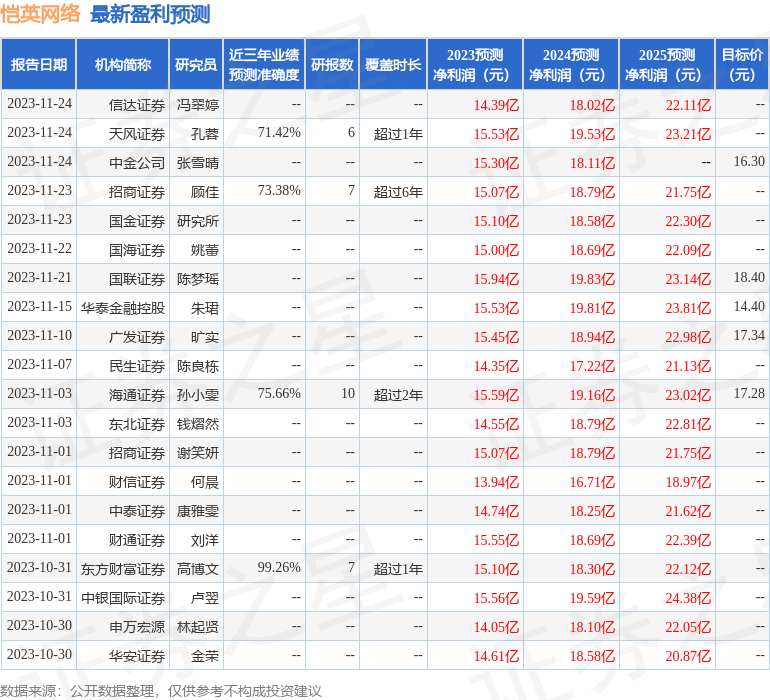Click date 2023-11-22
Viewport: 770px width, 700px height.
[39, 249]
